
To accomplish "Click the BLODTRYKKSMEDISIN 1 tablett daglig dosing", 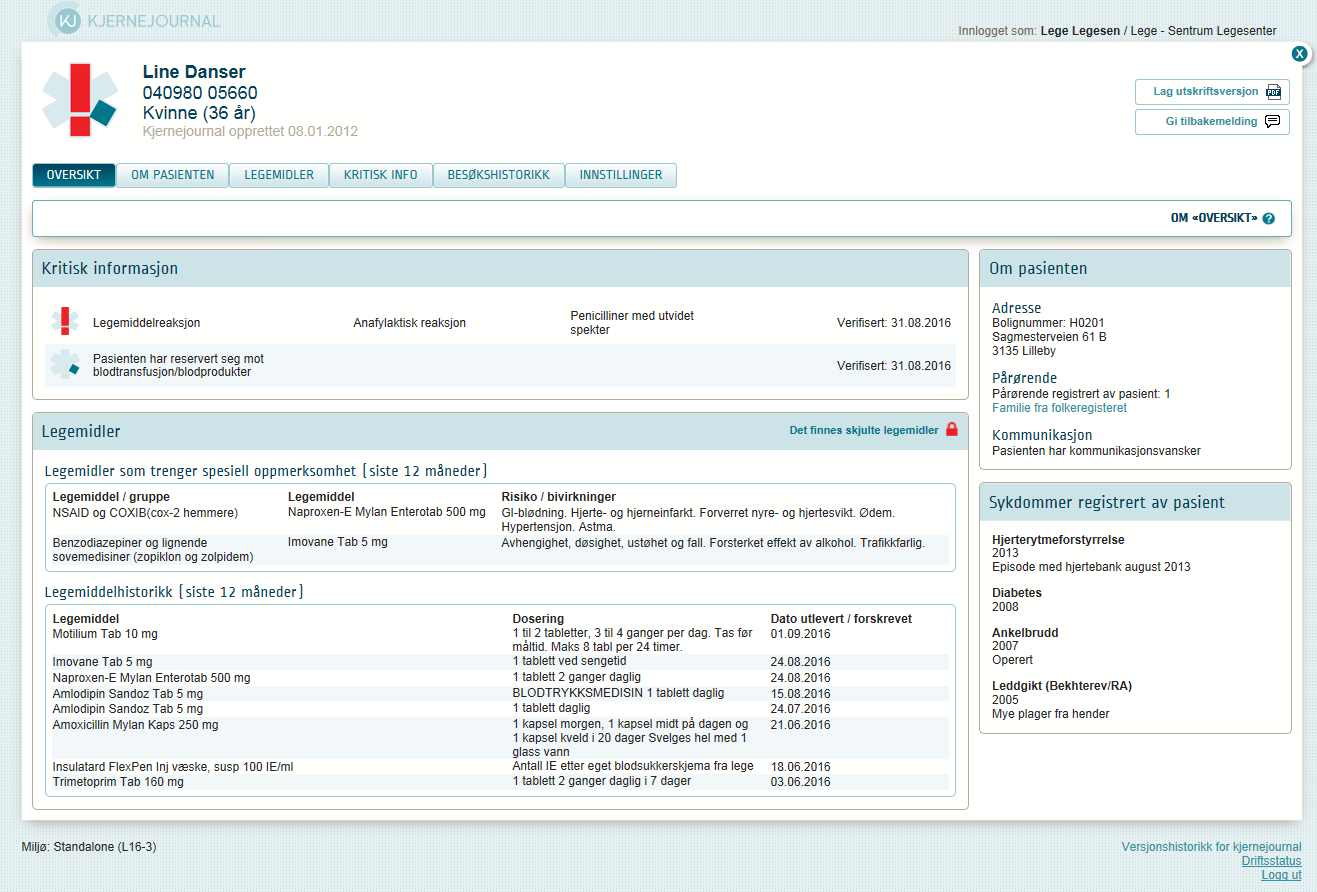I will click(x=618, y=693).
